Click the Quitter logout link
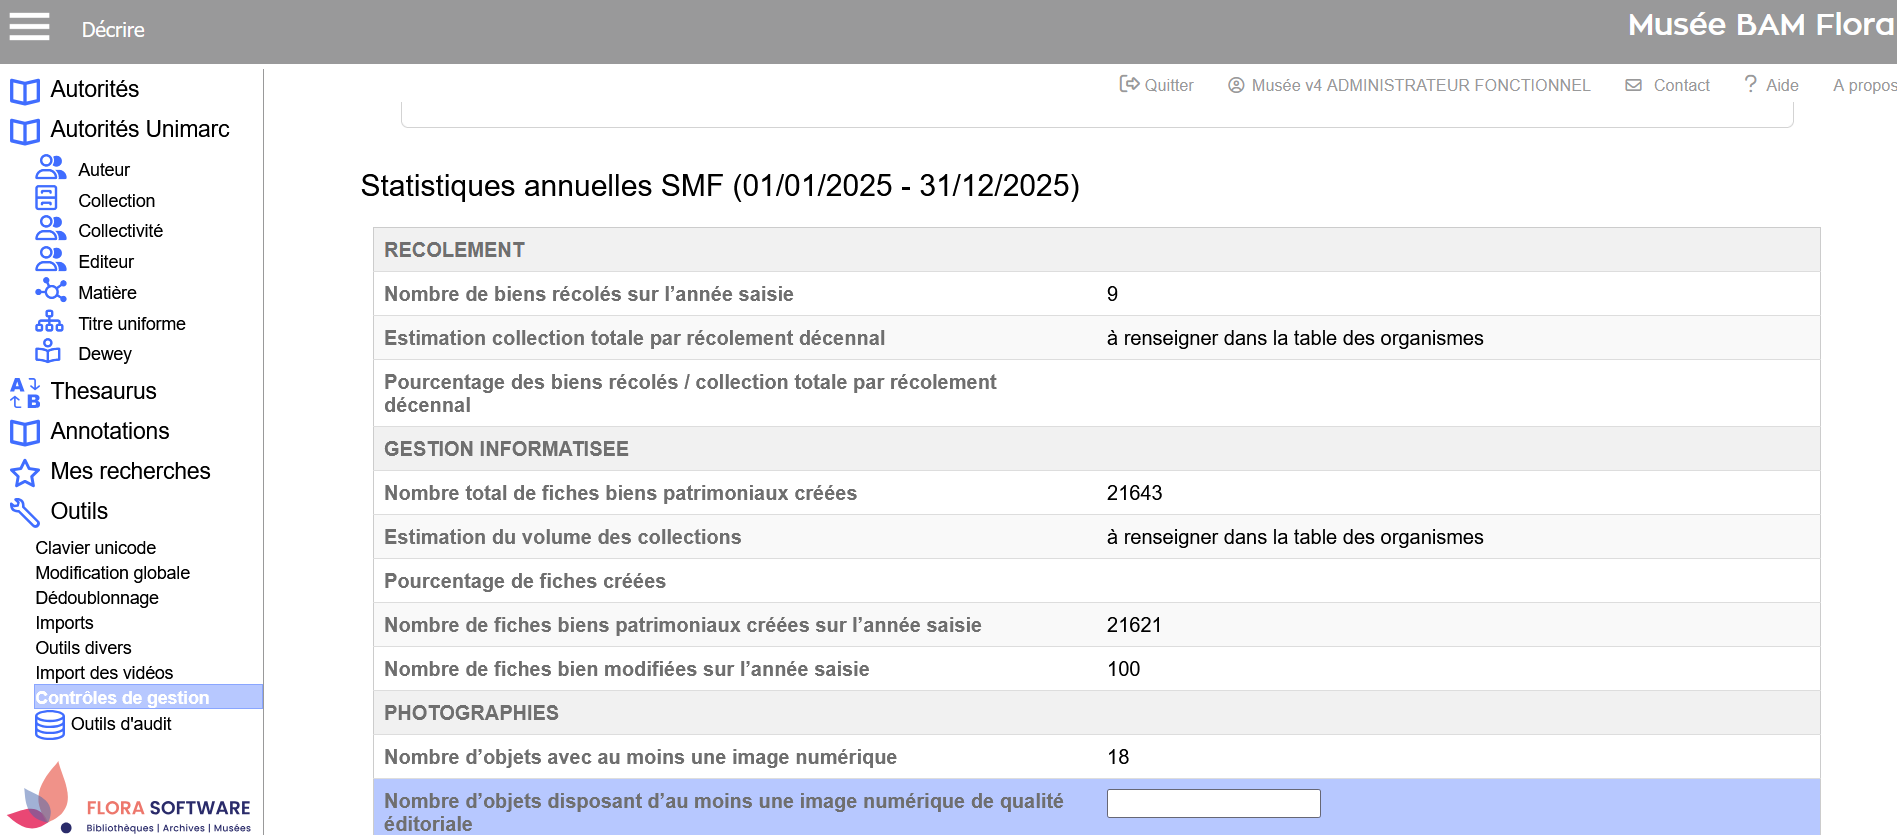This screenshot has height=835, width=1897. 1157,86
